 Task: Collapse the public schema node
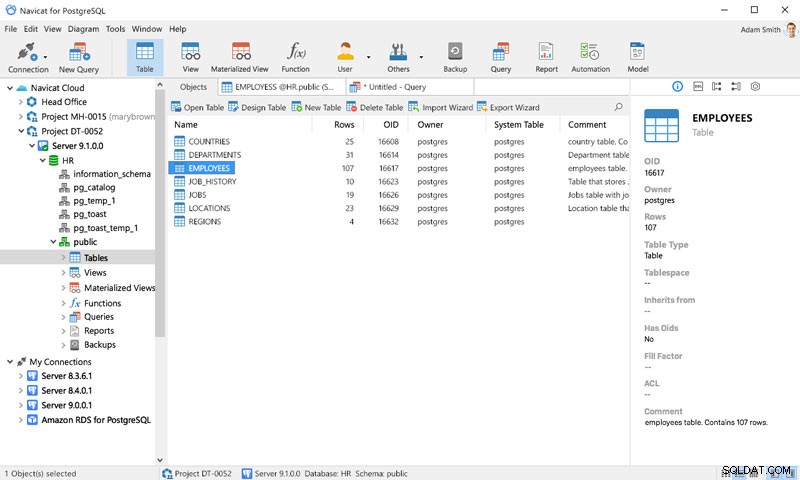[53, 242]
